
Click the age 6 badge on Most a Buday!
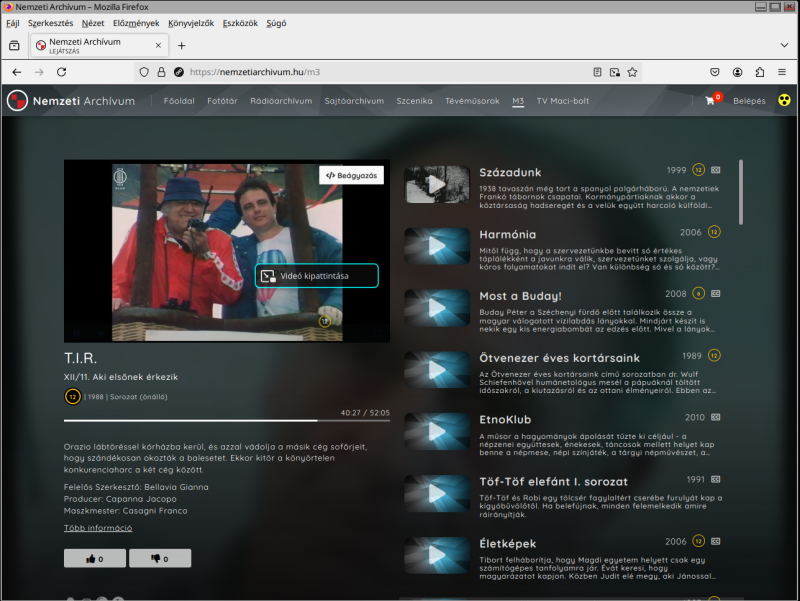point(698,293)
